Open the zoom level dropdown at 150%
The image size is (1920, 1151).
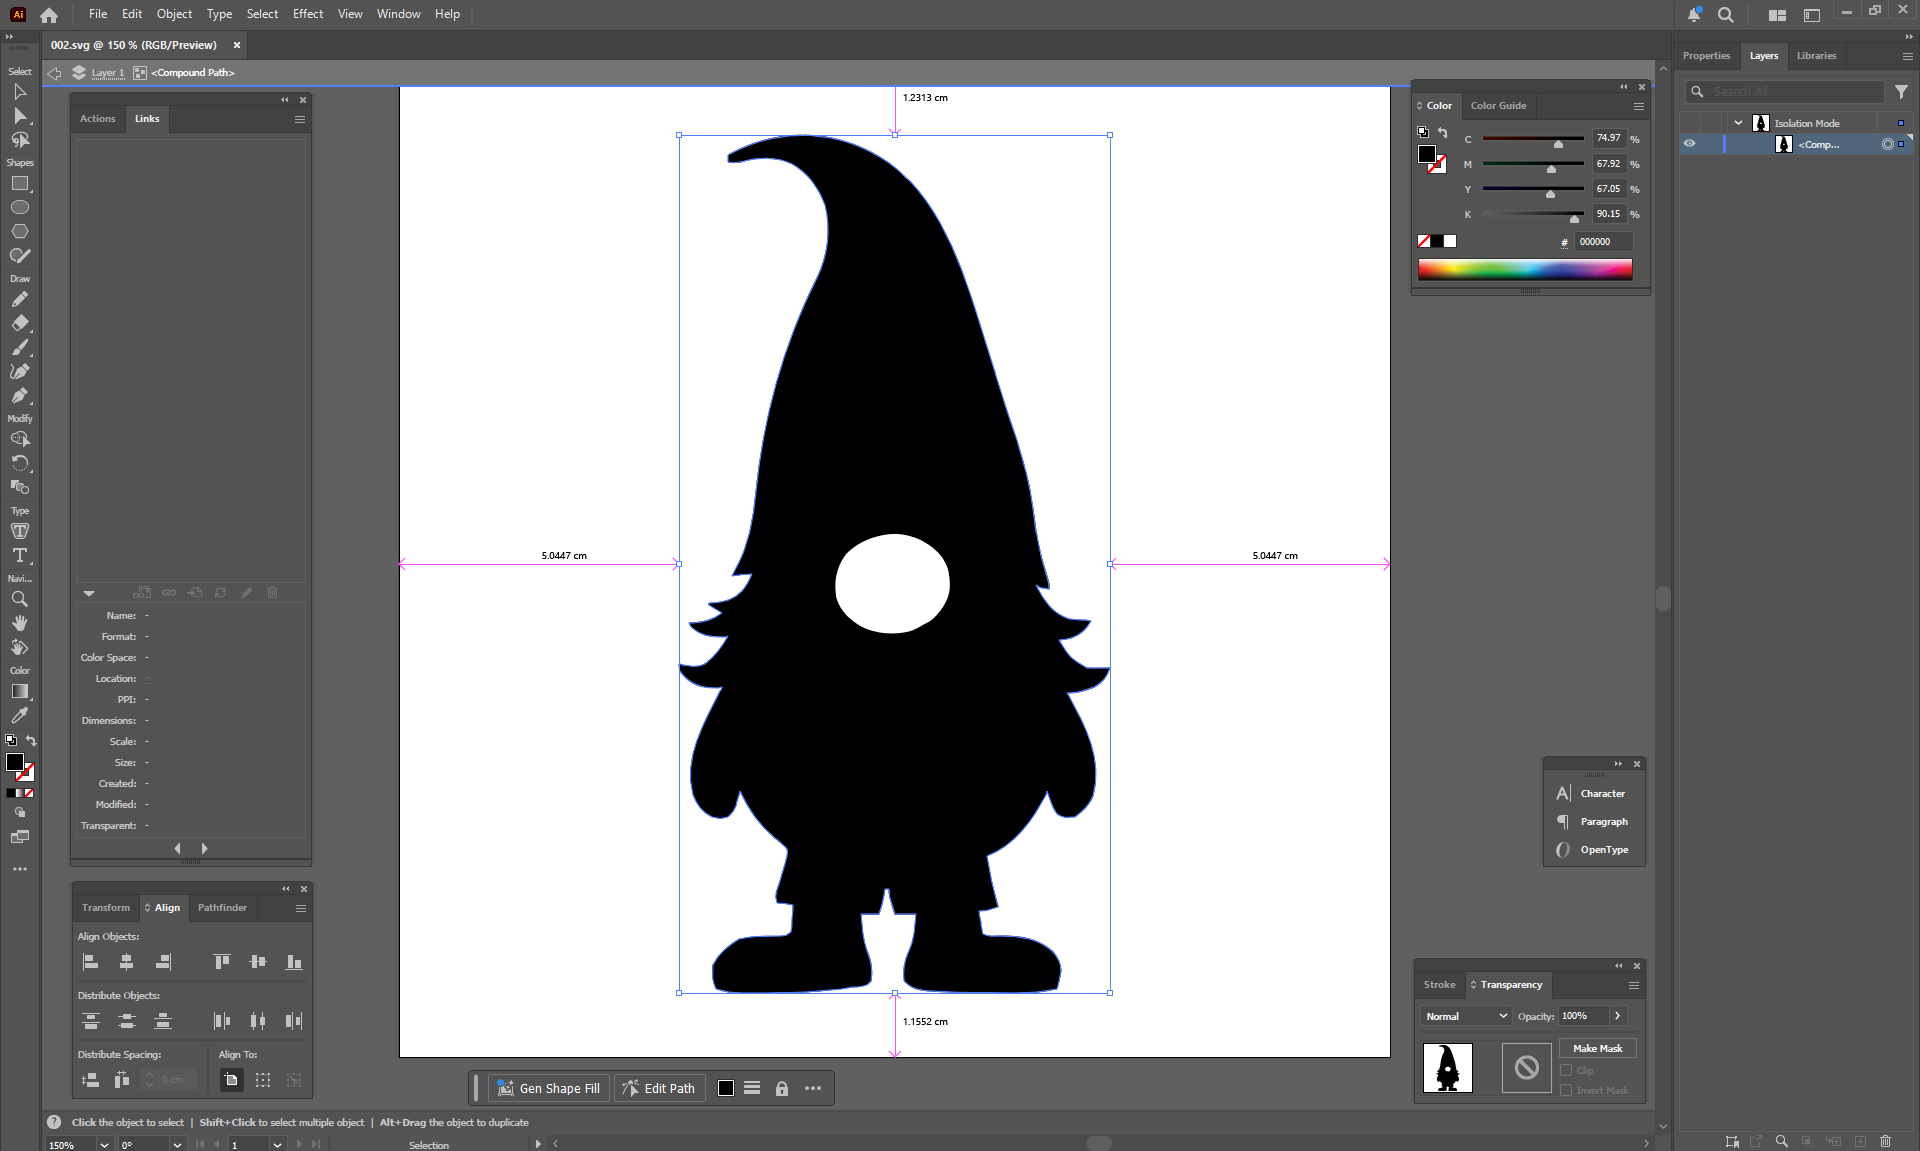point(104,1144)
